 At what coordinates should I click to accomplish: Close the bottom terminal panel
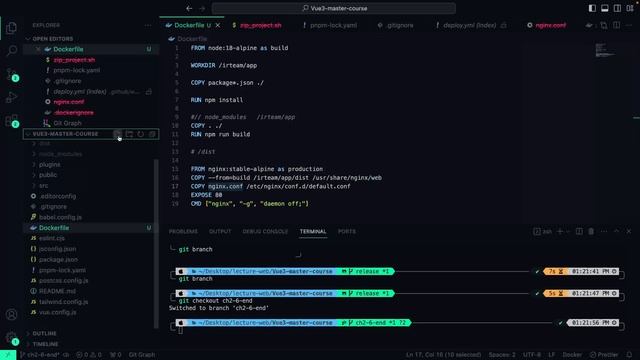point(629,231)
